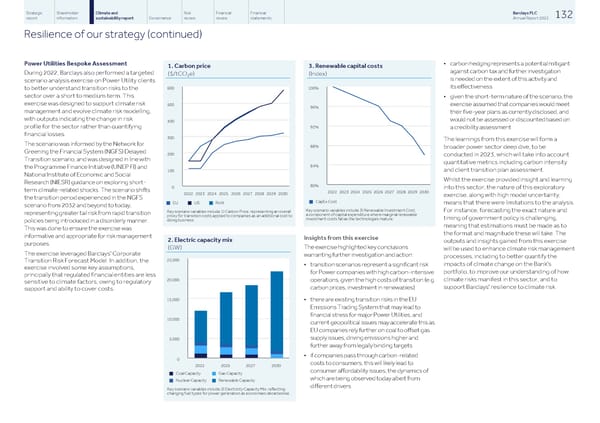This screenshot has width=600, height=423.
Task: Select the CapEx Cost legend marker
Action: tap(307, 202)
